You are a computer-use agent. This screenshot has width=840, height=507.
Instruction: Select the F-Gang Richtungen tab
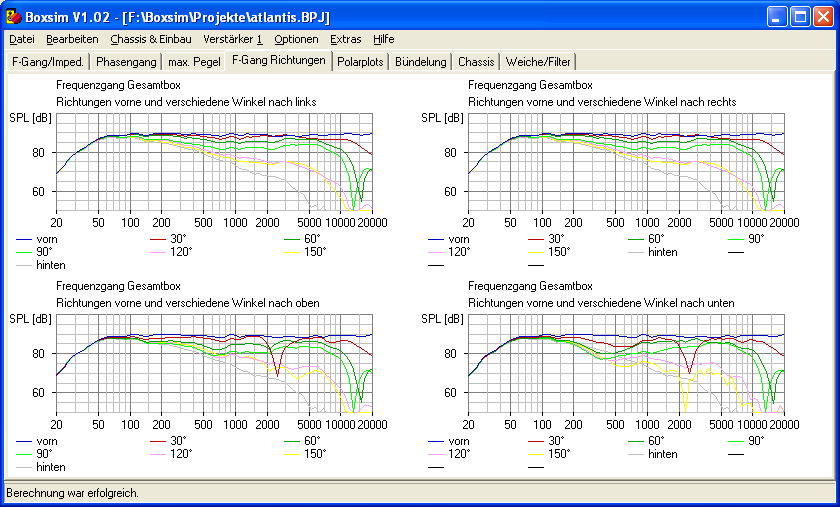279,60
